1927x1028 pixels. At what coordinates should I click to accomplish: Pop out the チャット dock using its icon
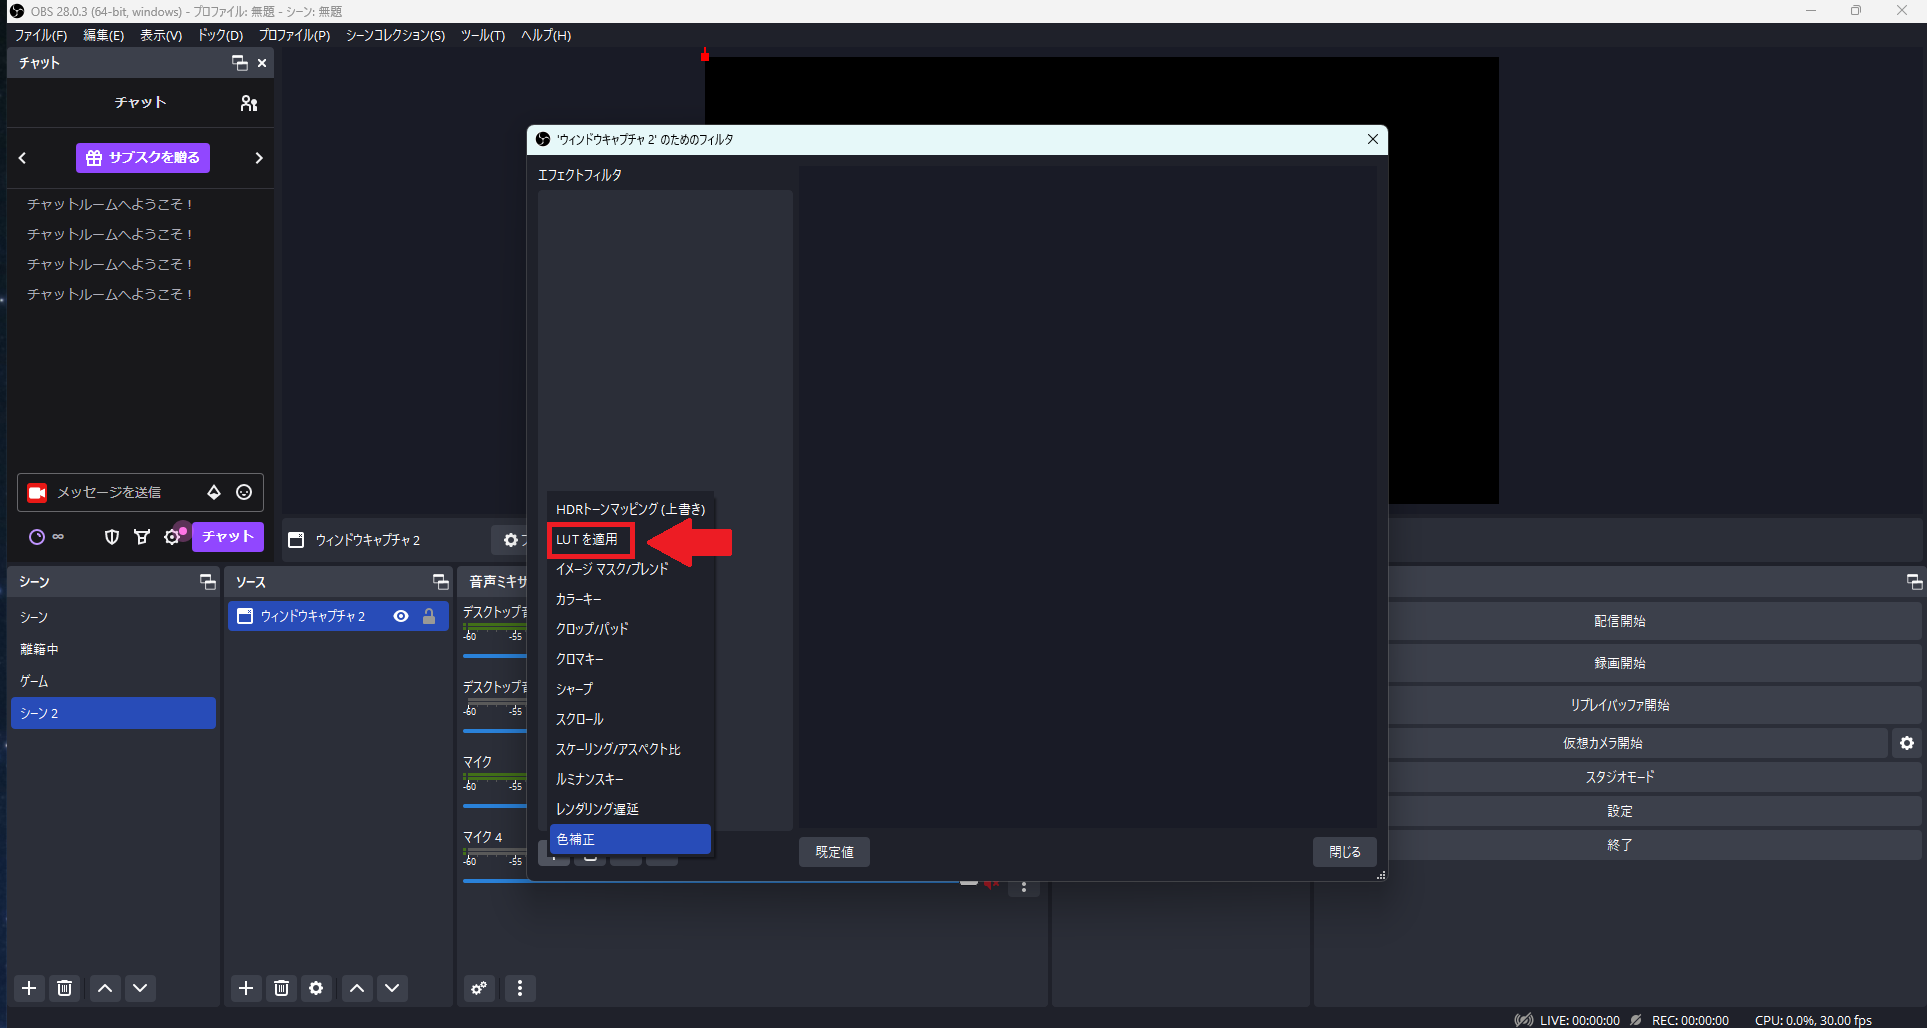238,62
